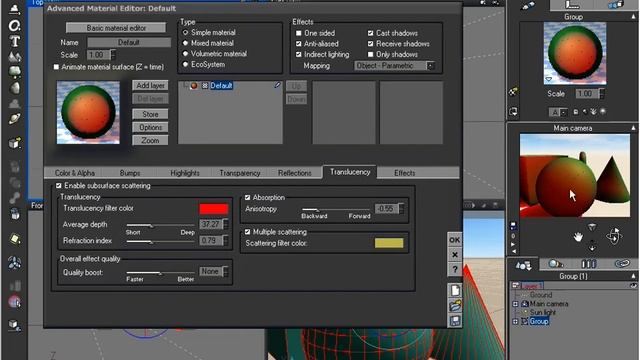
Task: Enable Animate material surface checkbox
Action: (x=56, y=67)
